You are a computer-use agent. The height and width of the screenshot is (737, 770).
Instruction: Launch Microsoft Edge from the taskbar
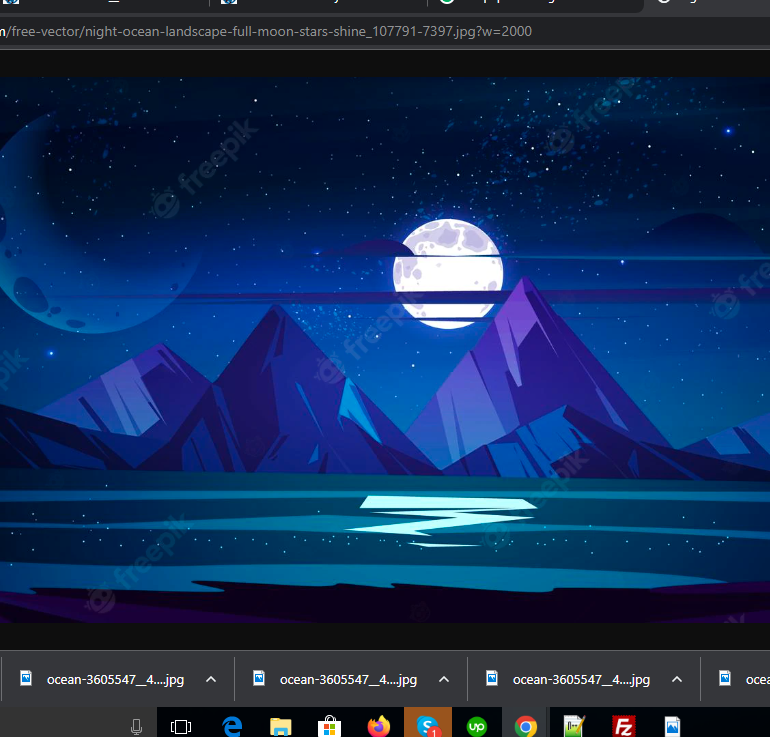coord(232,726)
